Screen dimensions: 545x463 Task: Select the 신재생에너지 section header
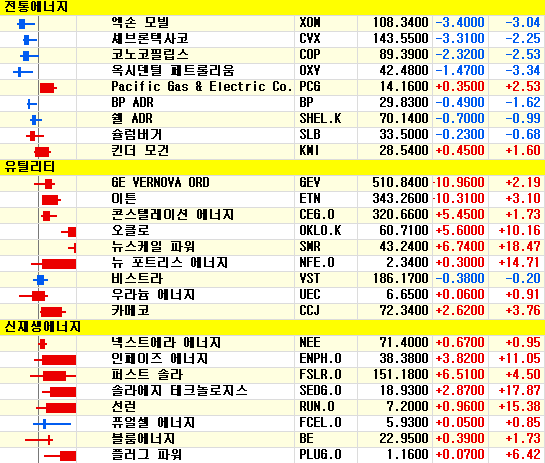coord(42,327)
